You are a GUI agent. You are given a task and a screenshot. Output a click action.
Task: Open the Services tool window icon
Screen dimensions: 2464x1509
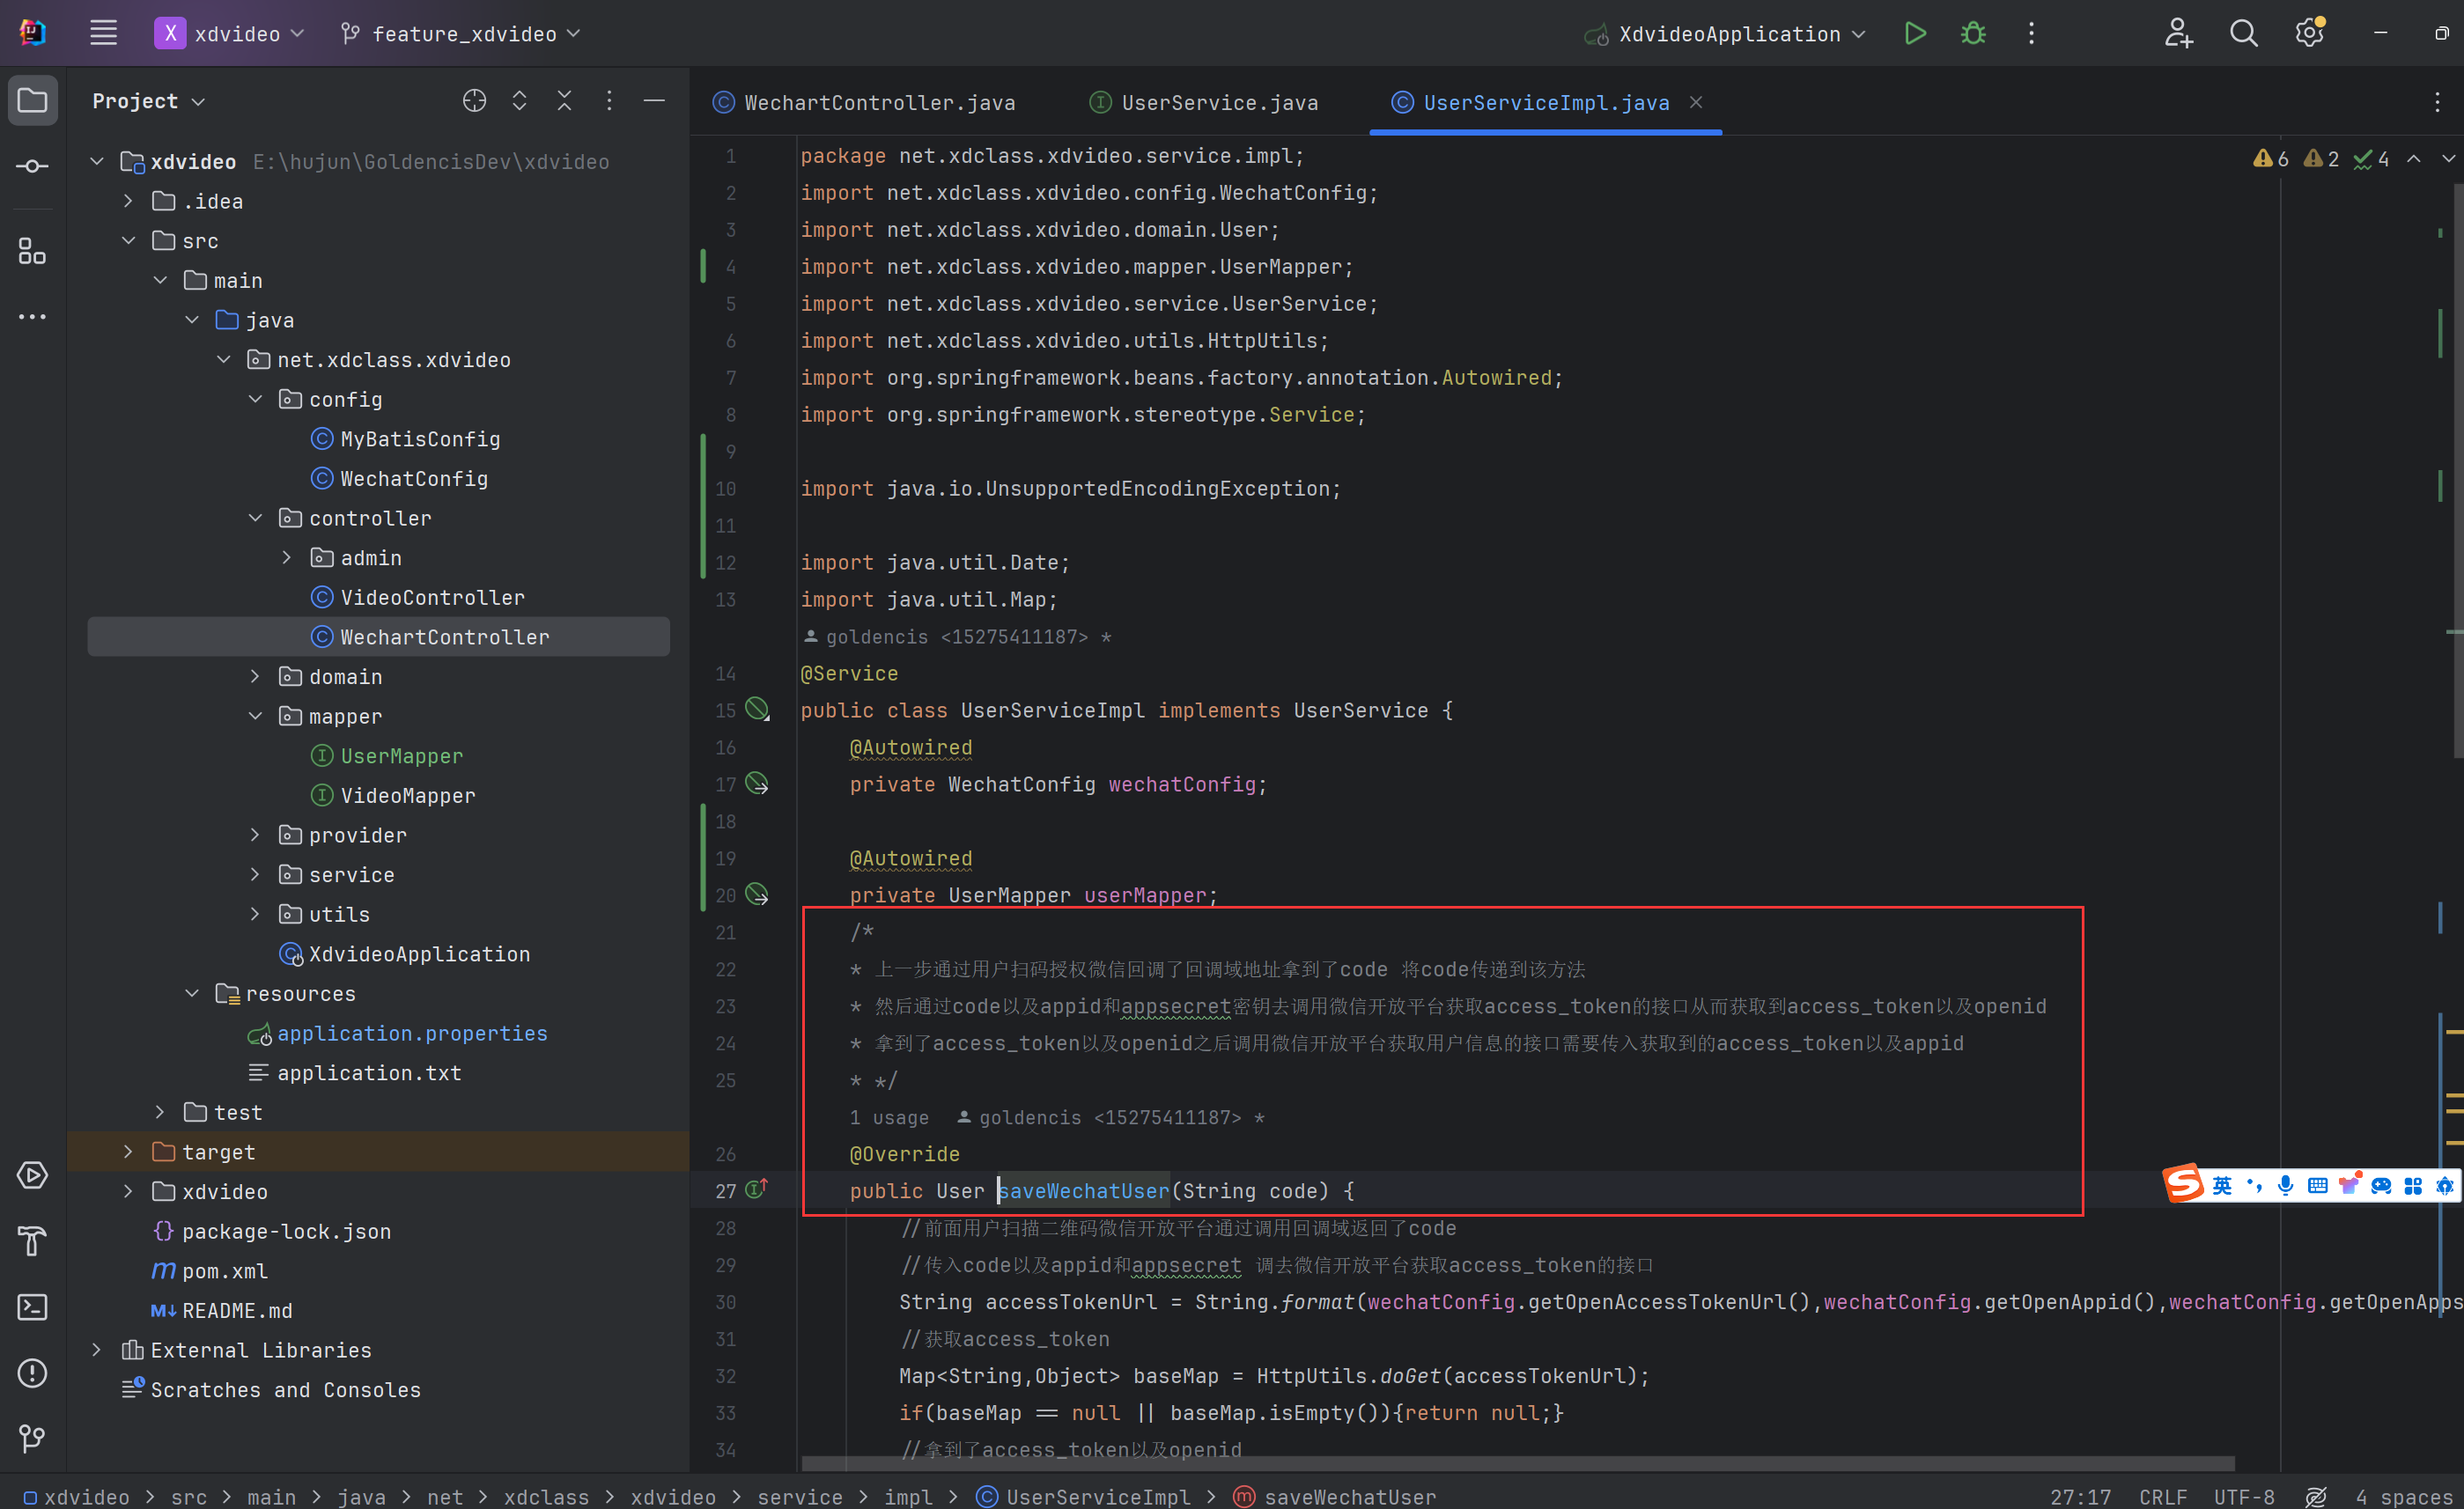(x=32, y=1175)
